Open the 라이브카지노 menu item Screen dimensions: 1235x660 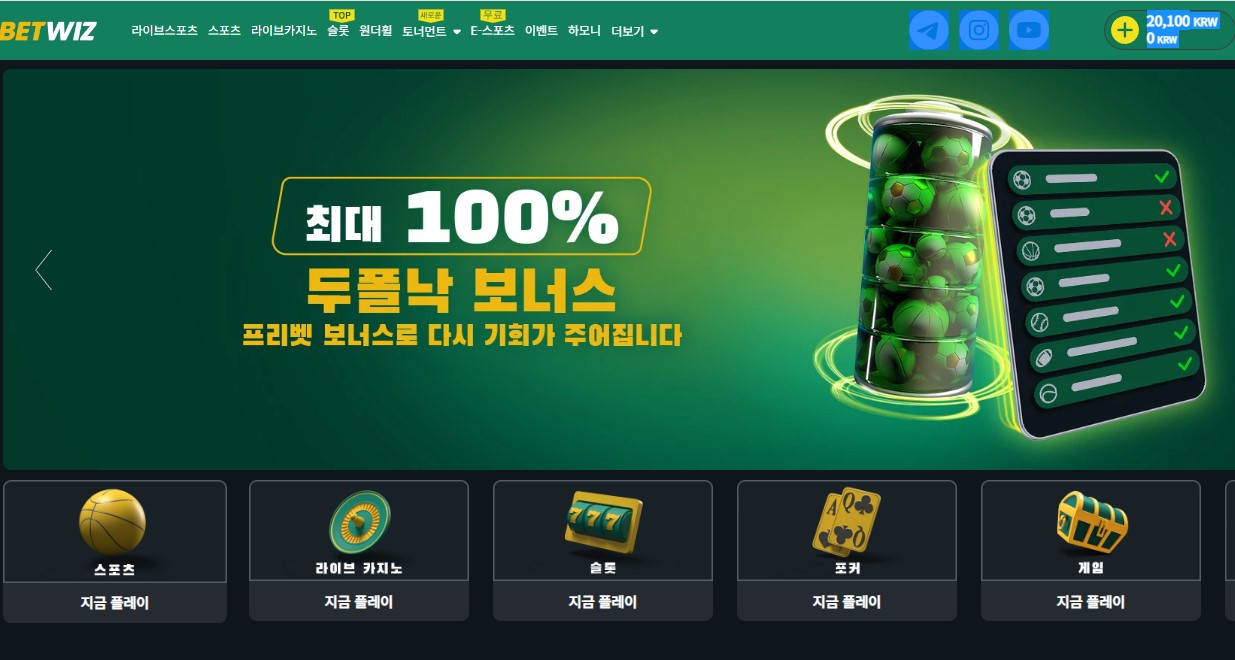point(284,31)
